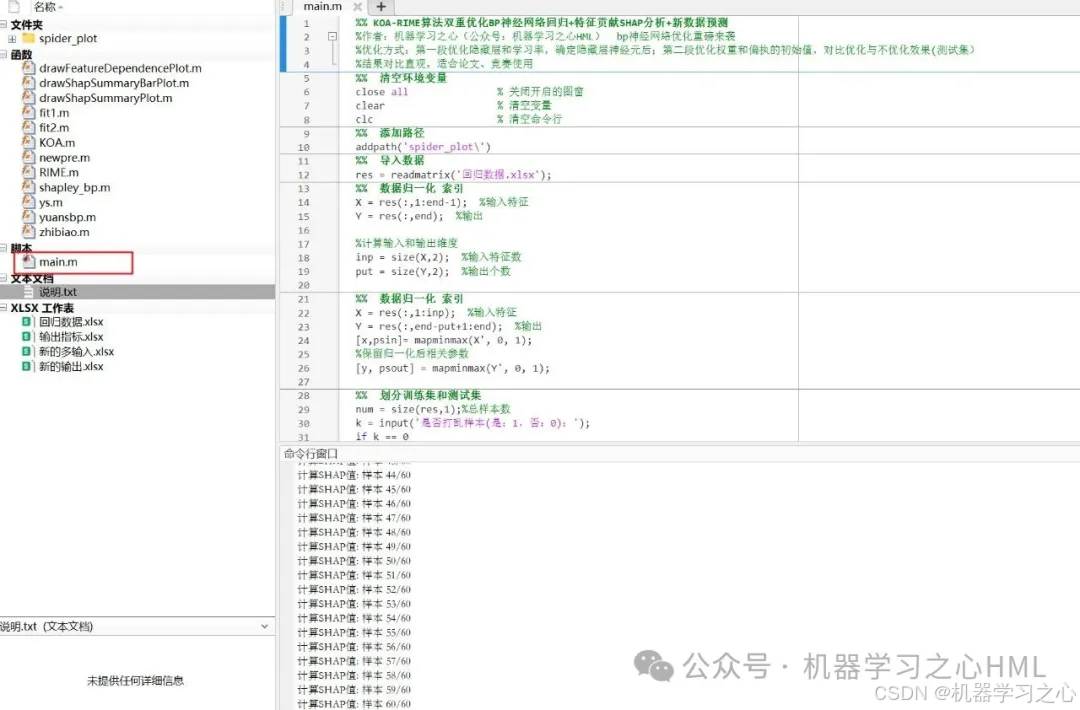Screen dimensions: 1080x710
Task: Select the main.m editor tab
Action: [x=322, y=7]
